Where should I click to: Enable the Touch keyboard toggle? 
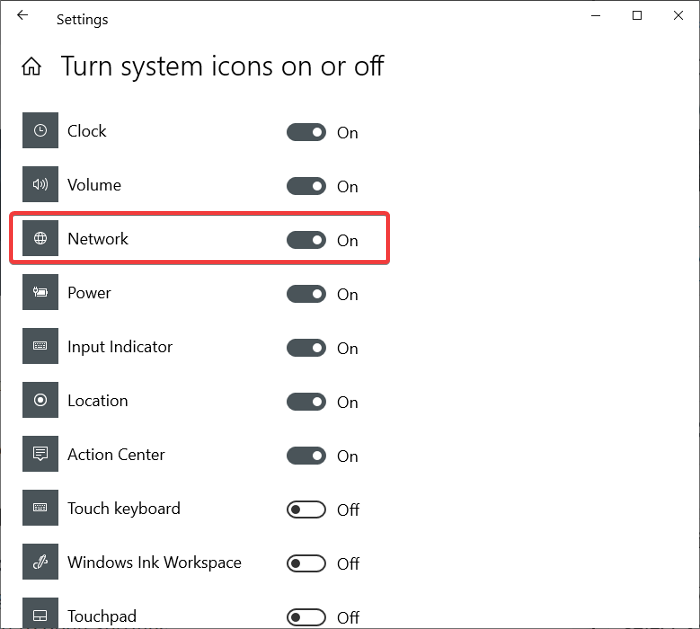click(306, 510)
